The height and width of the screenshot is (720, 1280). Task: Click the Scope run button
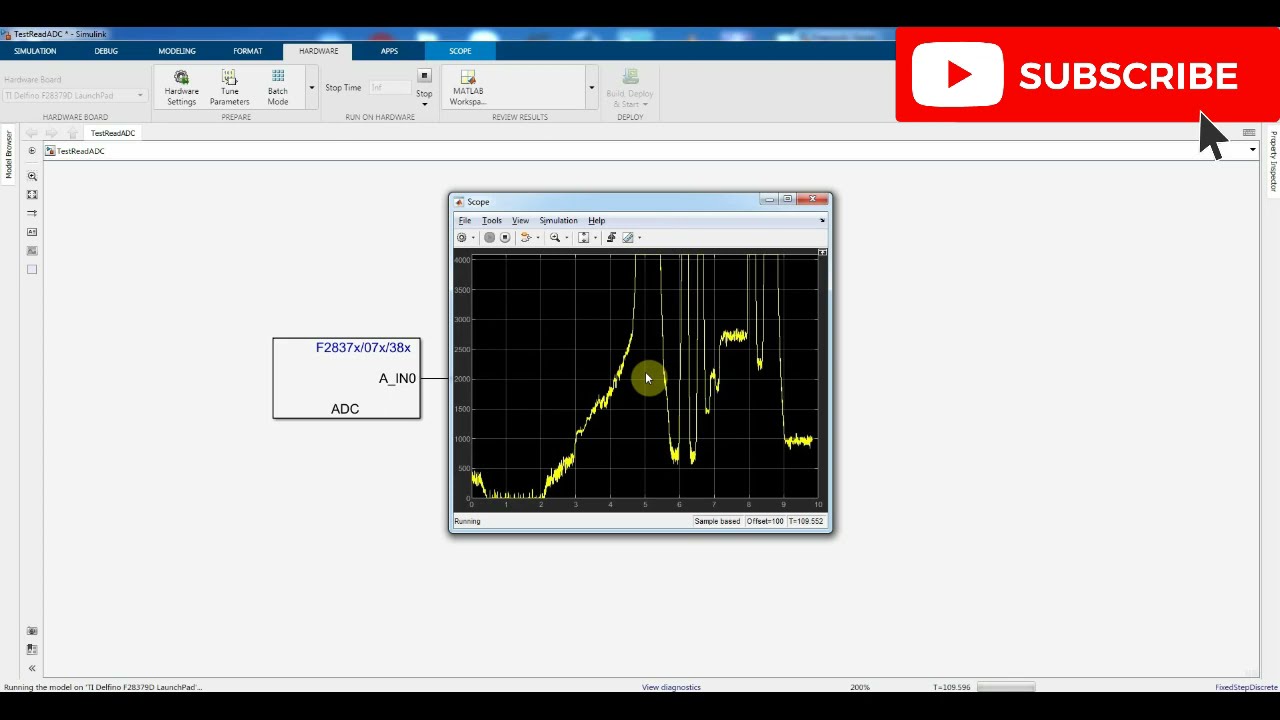coord(489,238)
